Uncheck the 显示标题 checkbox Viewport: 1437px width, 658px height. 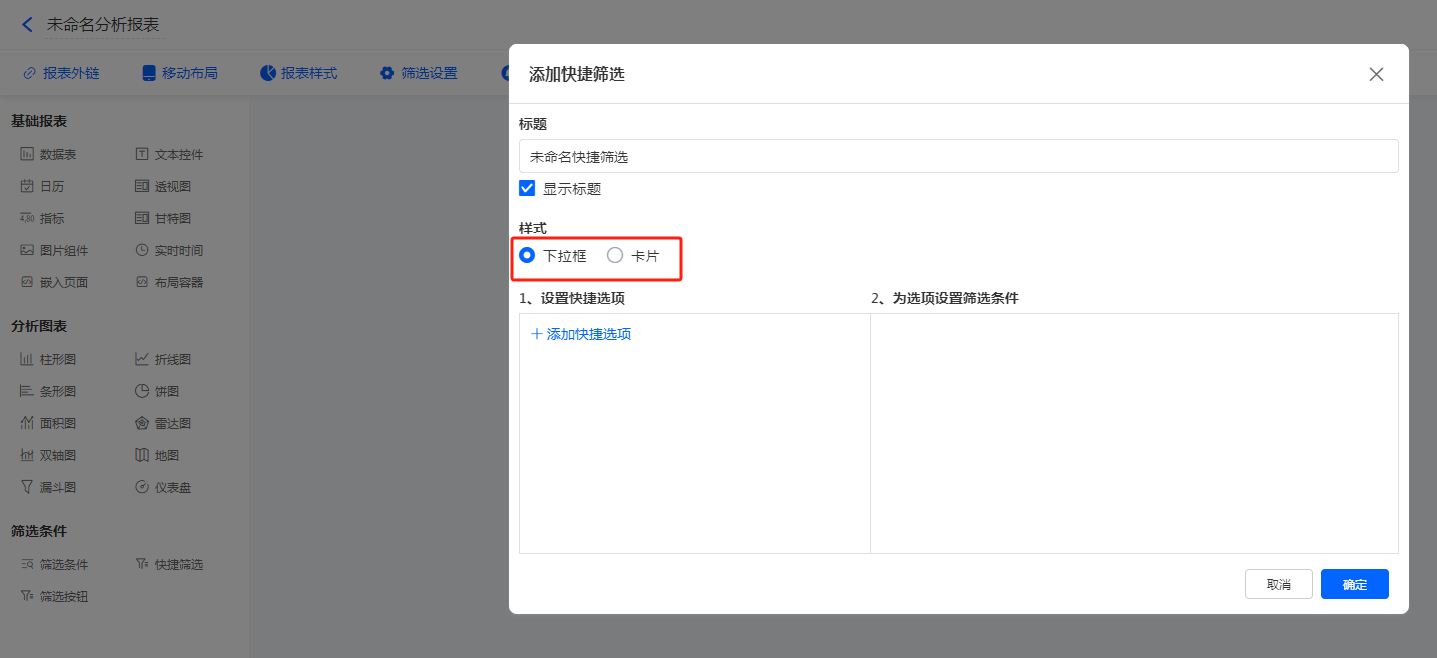point(527,188)
